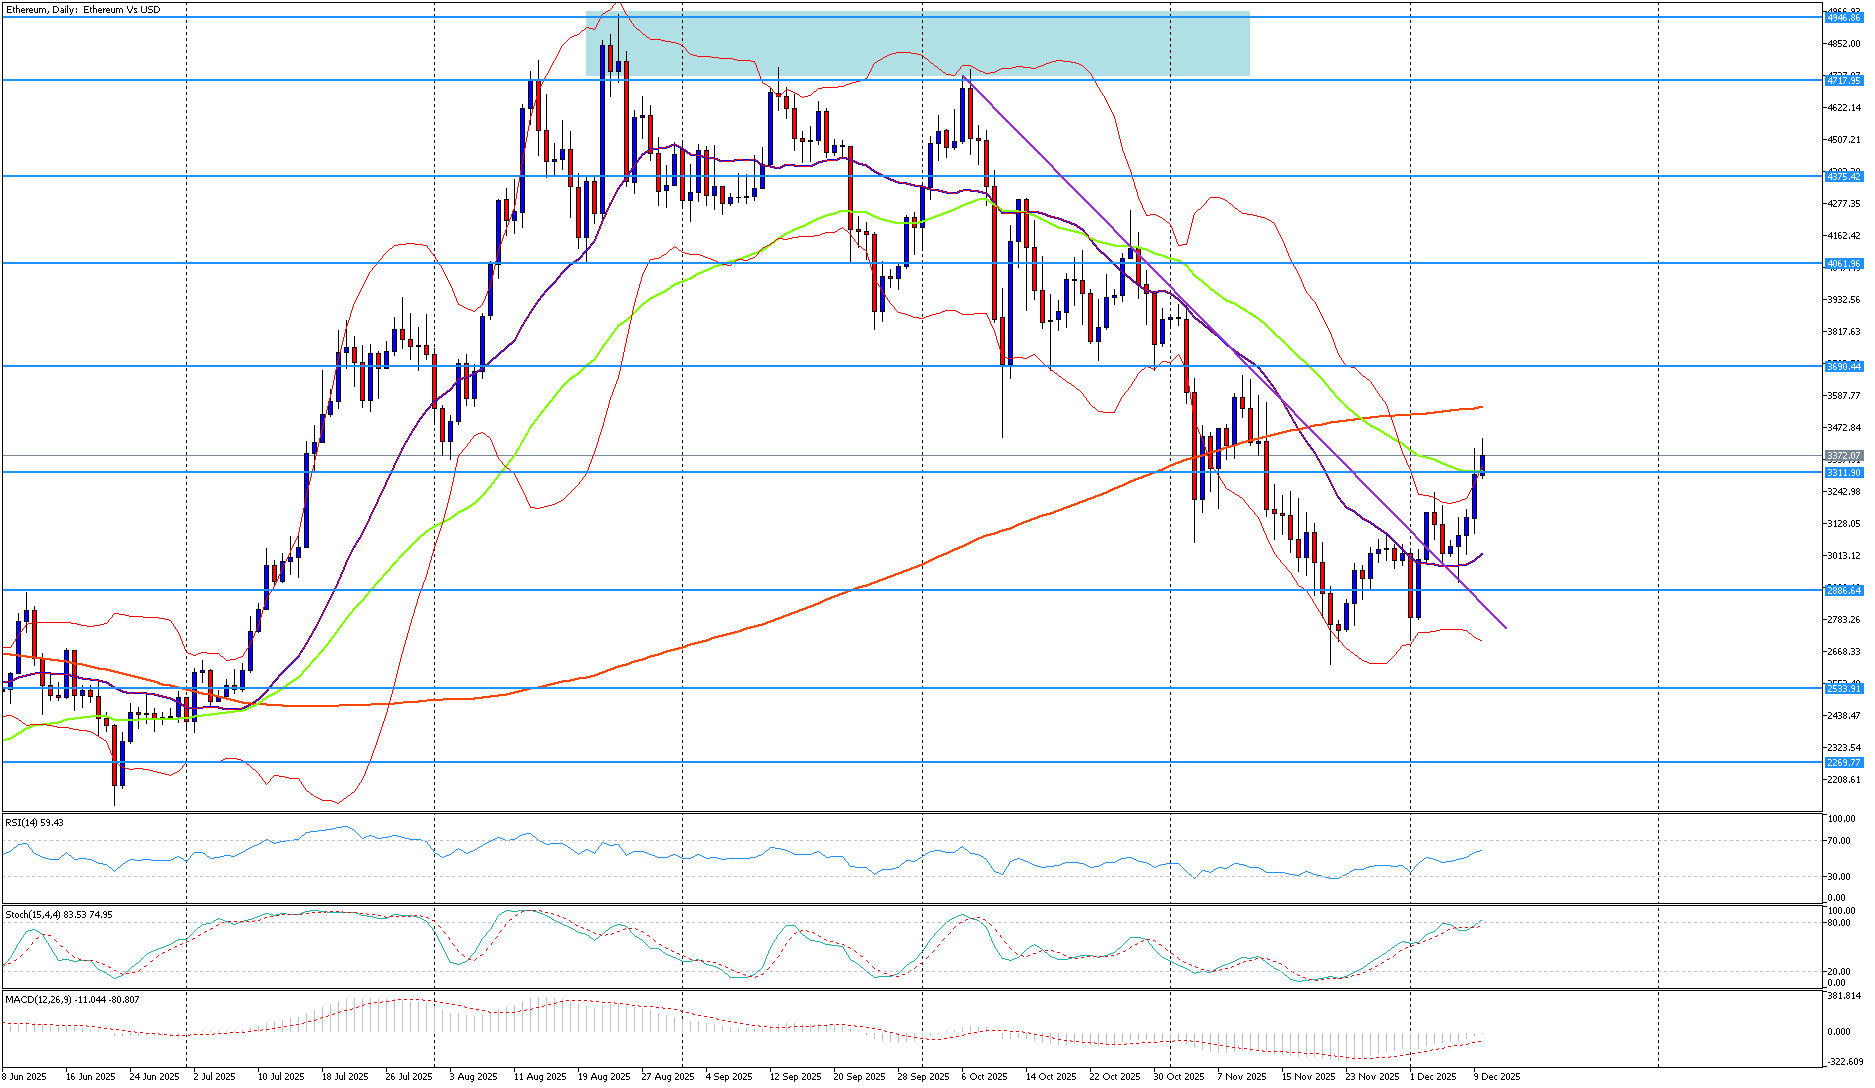Select the 3690.44 horizontal level price tag
Screen dimensions: 1875x1088
1843,366
